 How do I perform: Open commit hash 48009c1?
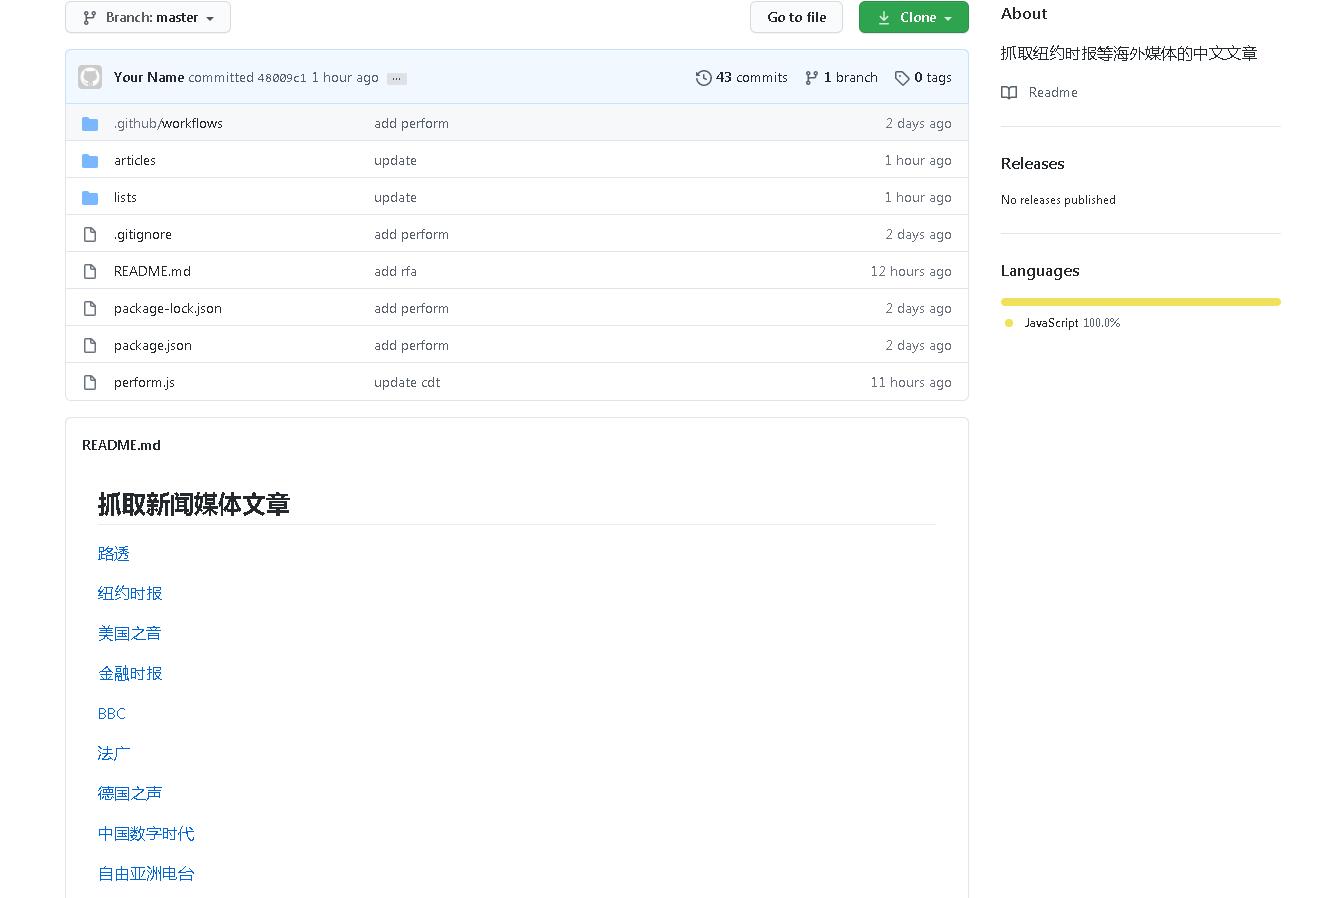click(x=282, y=78)
